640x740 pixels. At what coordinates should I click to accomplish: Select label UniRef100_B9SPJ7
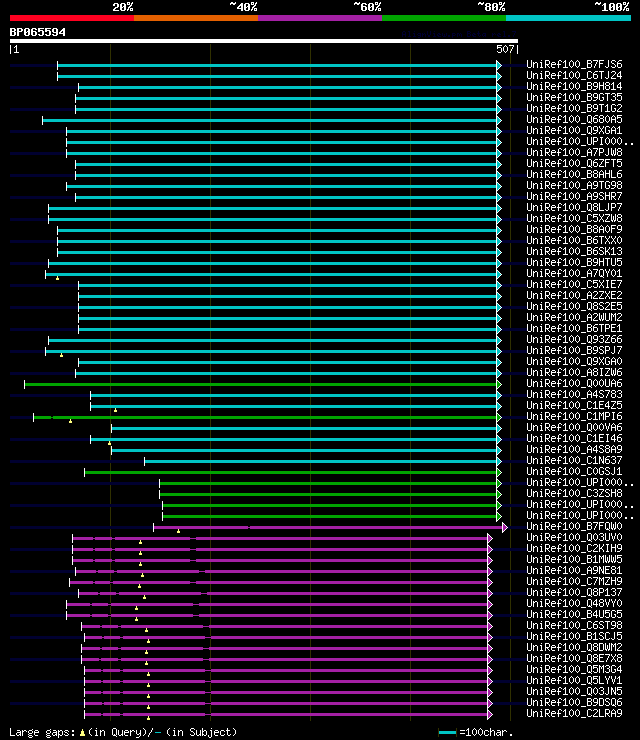point(574,350)
